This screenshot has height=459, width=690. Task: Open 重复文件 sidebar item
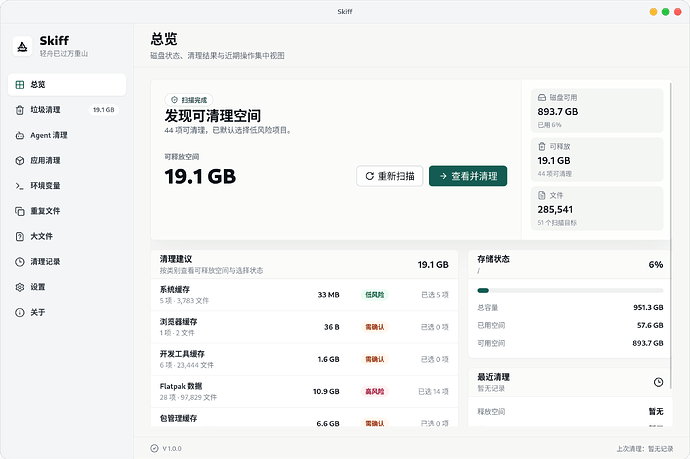[67, 211]
